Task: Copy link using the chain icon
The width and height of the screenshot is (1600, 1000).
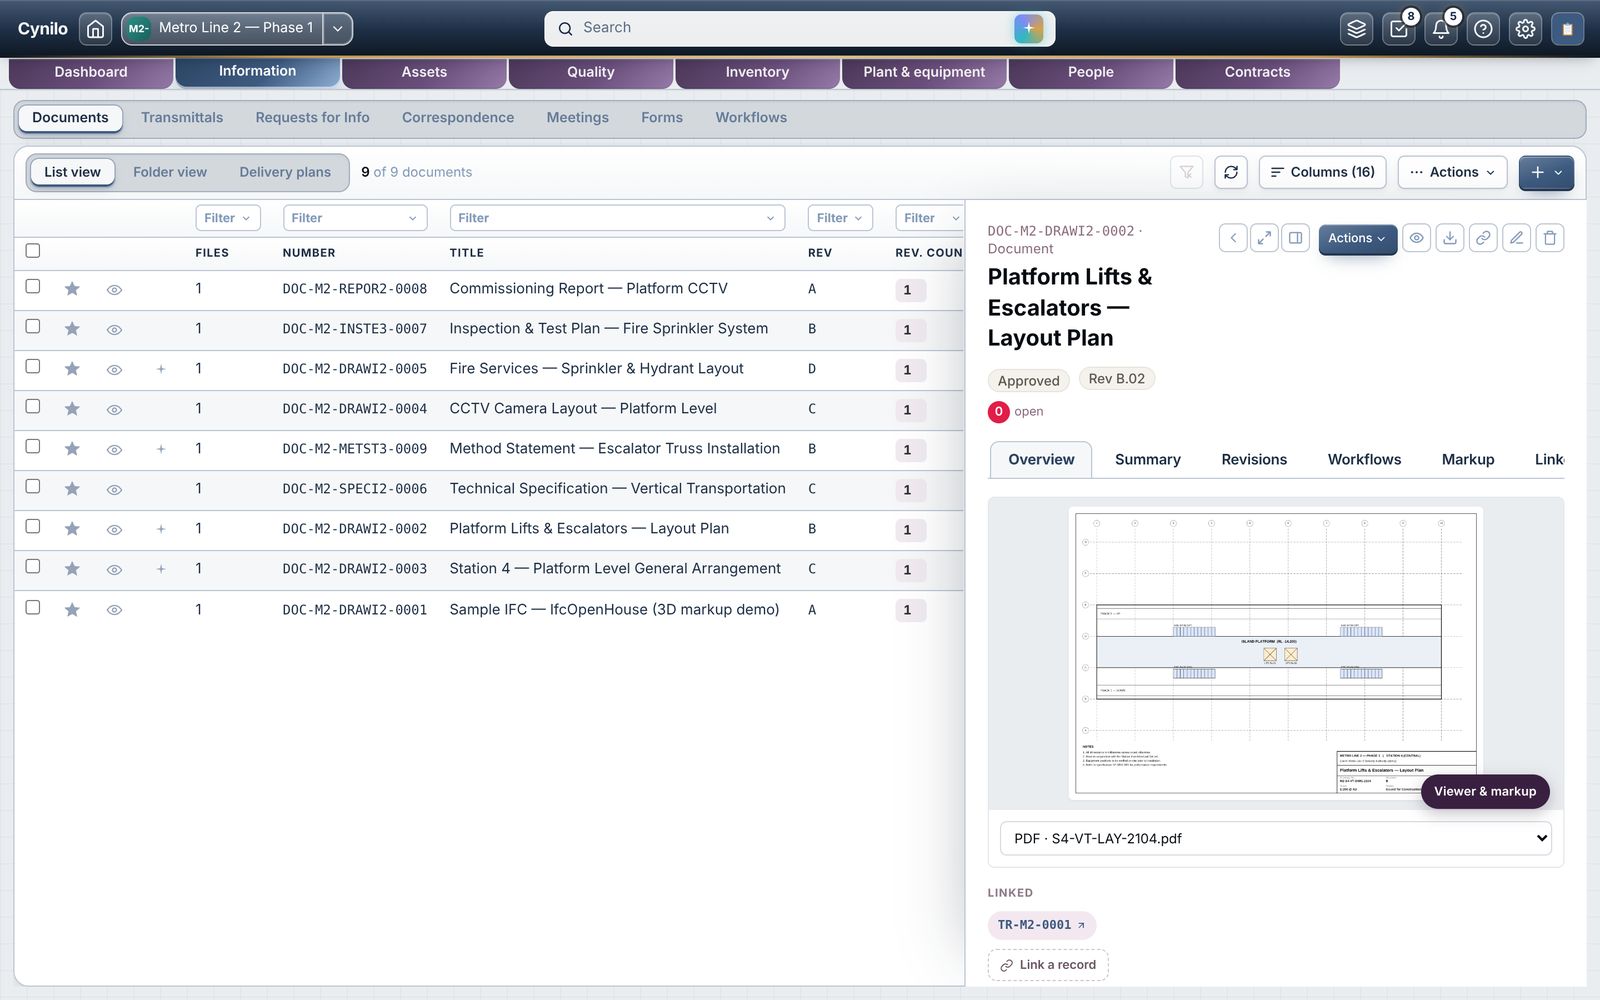Action: [x=1483, y=238]
